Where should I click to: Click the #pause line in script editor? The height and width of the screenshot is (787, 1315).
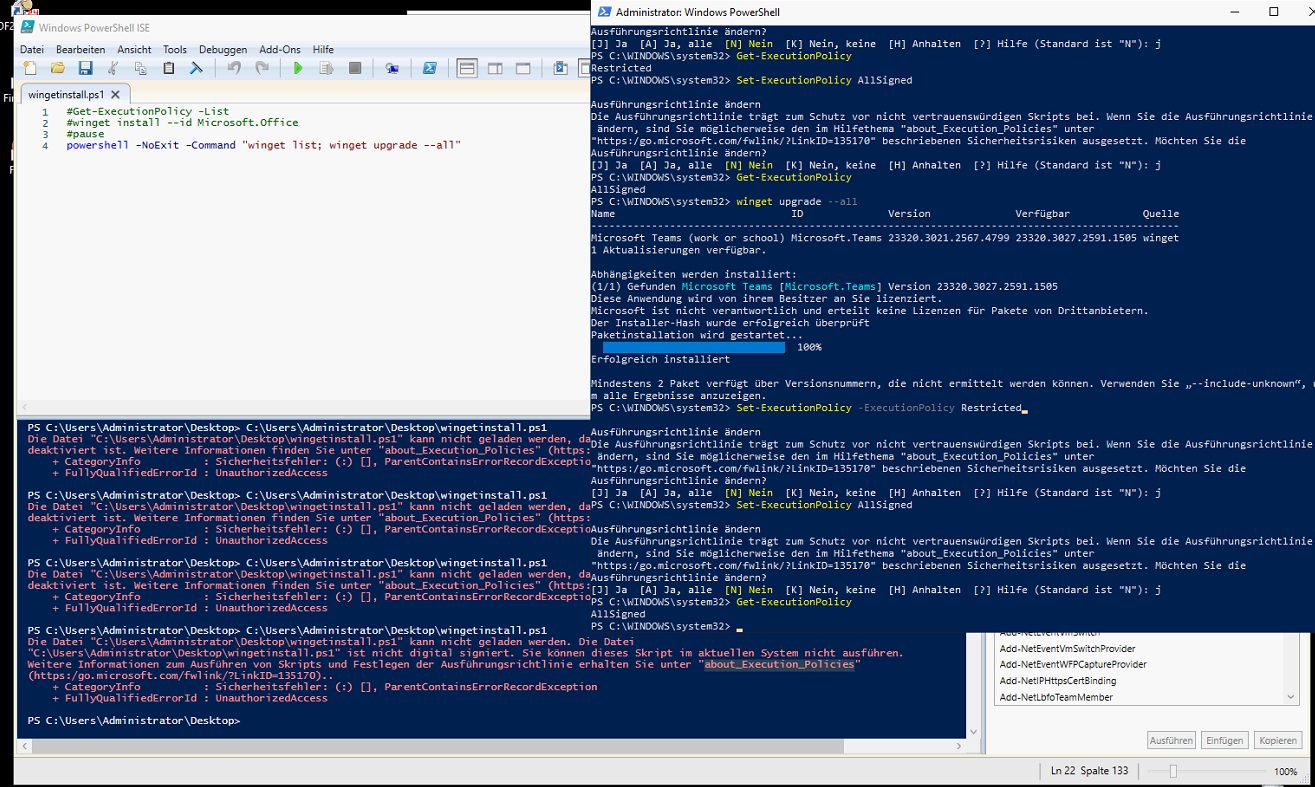85,134
